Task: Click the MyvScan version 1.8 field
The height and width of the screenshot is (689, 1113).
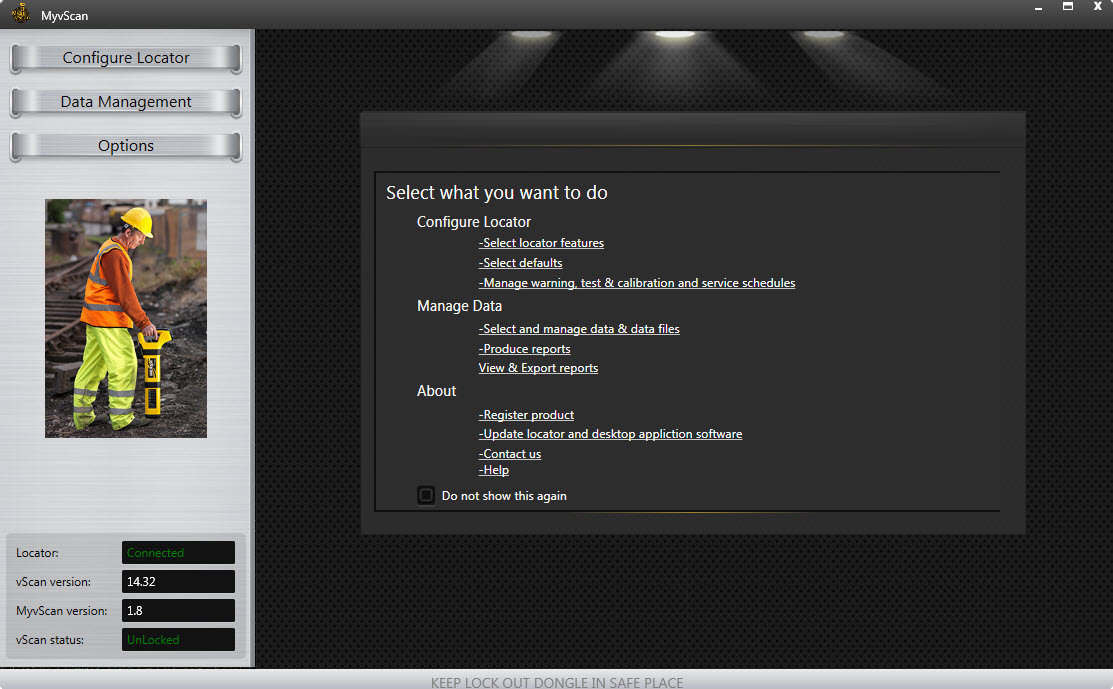Action: (178, 611)
